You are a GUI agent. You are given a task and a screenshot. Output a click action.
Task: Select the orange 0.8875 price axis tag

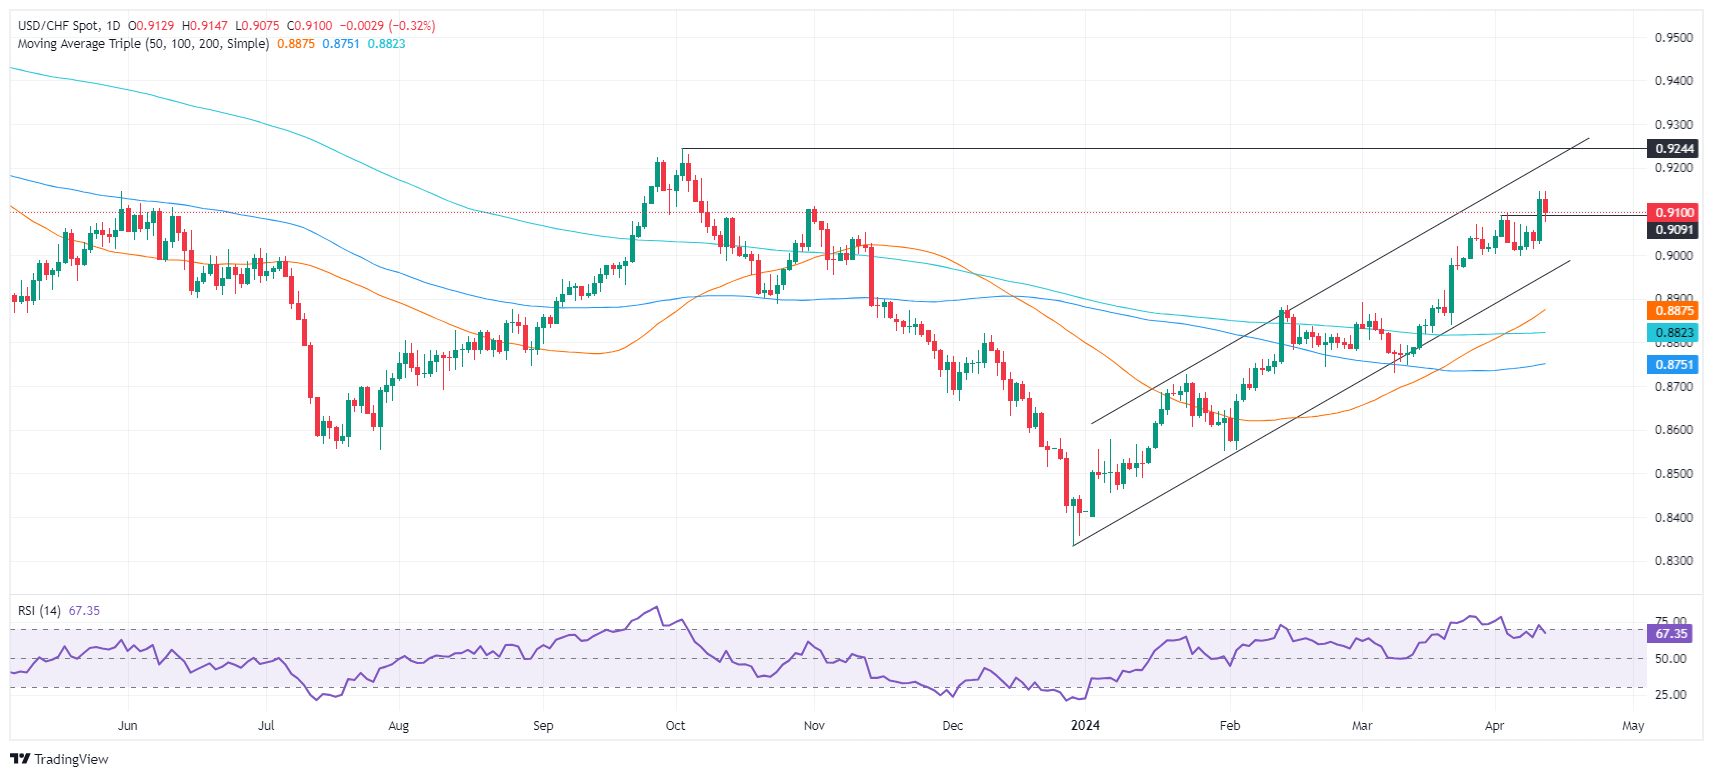1673,311
